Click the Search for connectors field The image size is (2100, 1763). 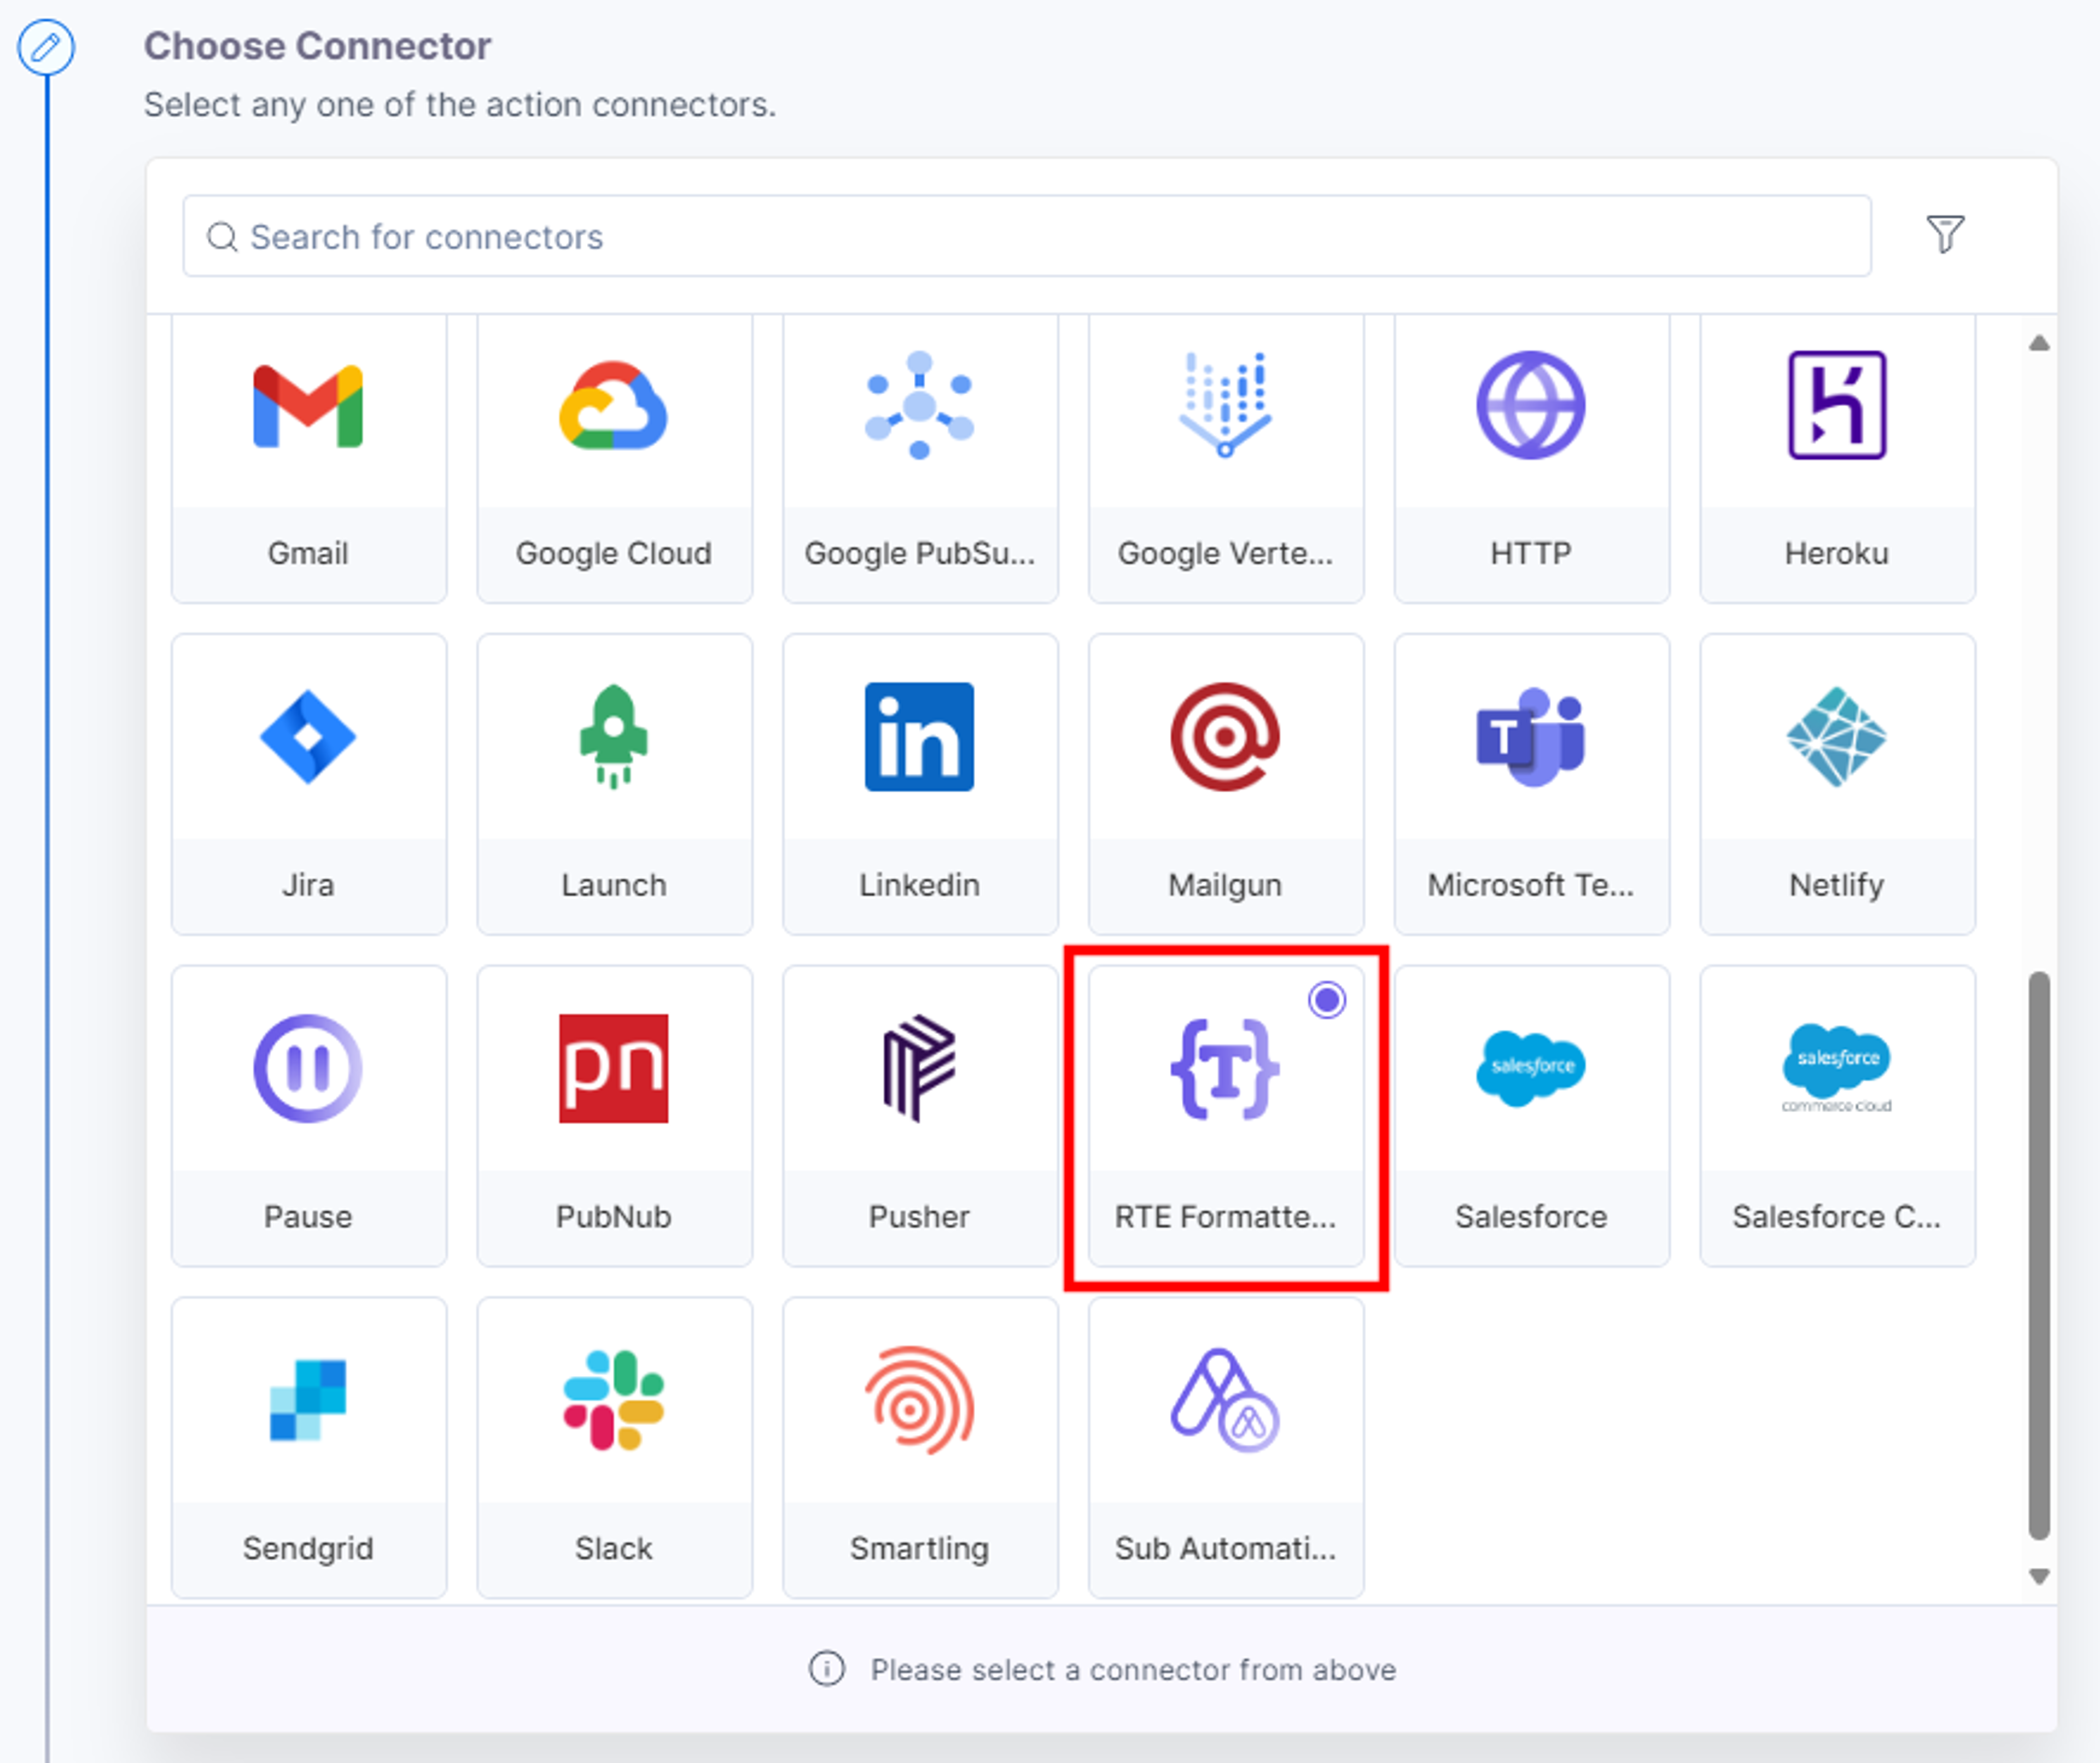coord(1027,236)
